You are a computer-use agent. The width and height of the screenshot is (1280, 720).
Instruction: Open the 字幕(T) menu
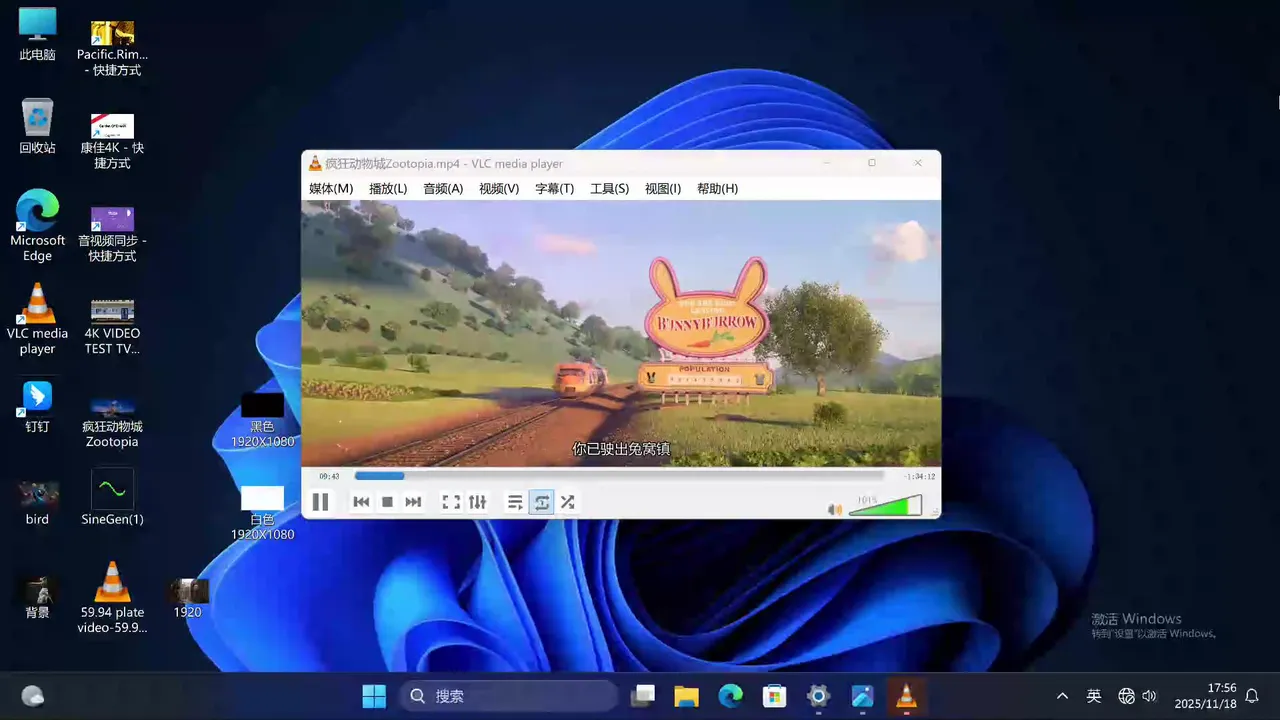coord(554,188)
